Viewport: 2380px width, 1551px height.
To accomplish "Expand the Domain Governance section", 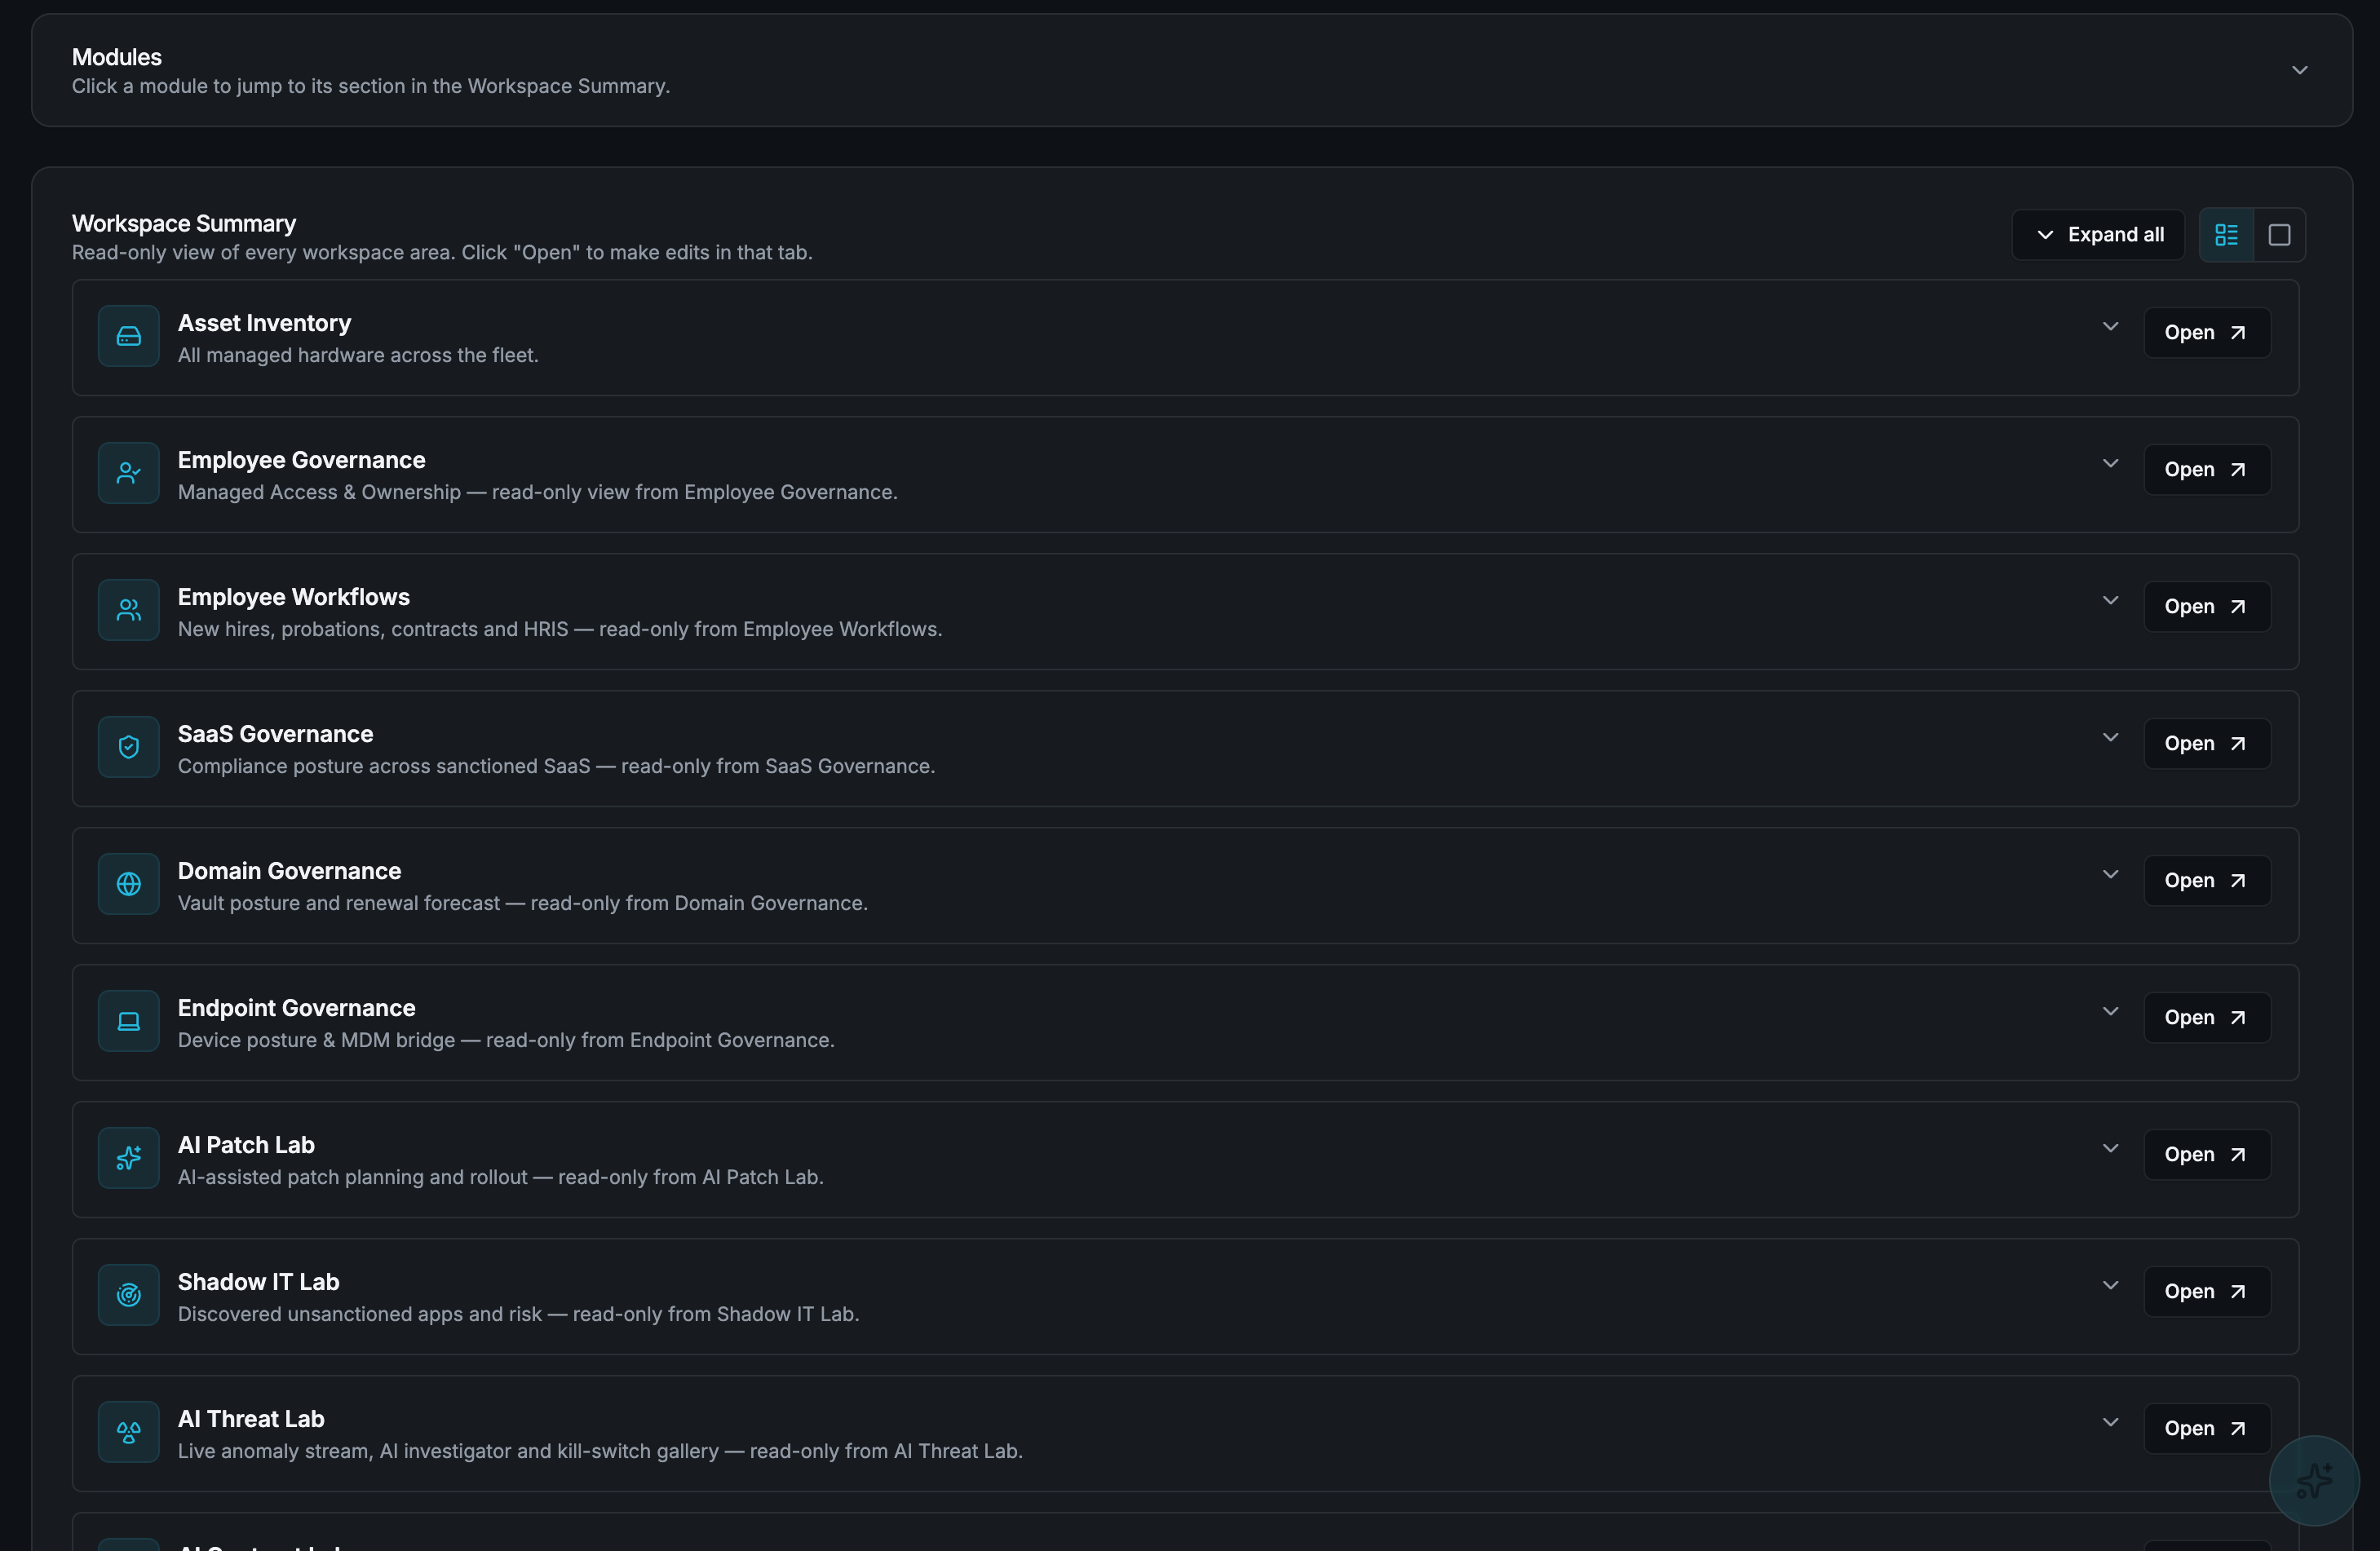I will point(2110,874).
